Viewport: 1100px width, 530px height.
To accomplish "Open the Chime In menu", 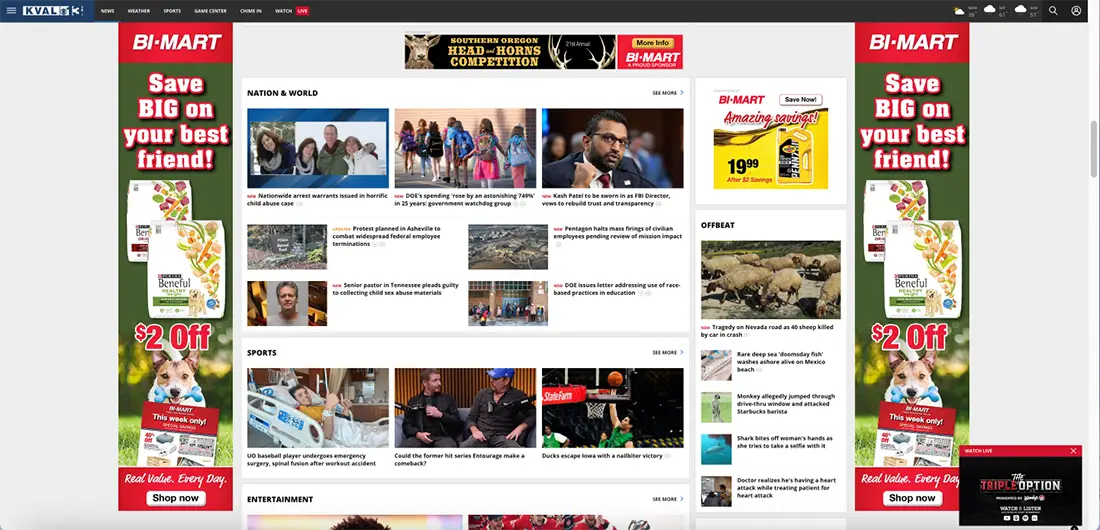I will [x=250, y=11].
